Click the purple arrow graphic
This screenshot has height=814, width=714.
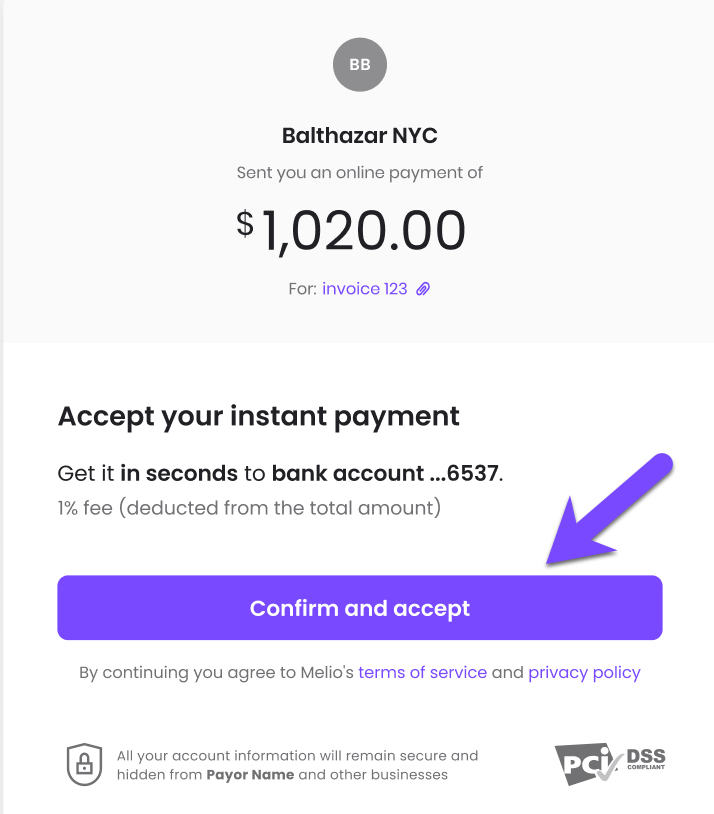pyautogui.click(x=609, y=510)
